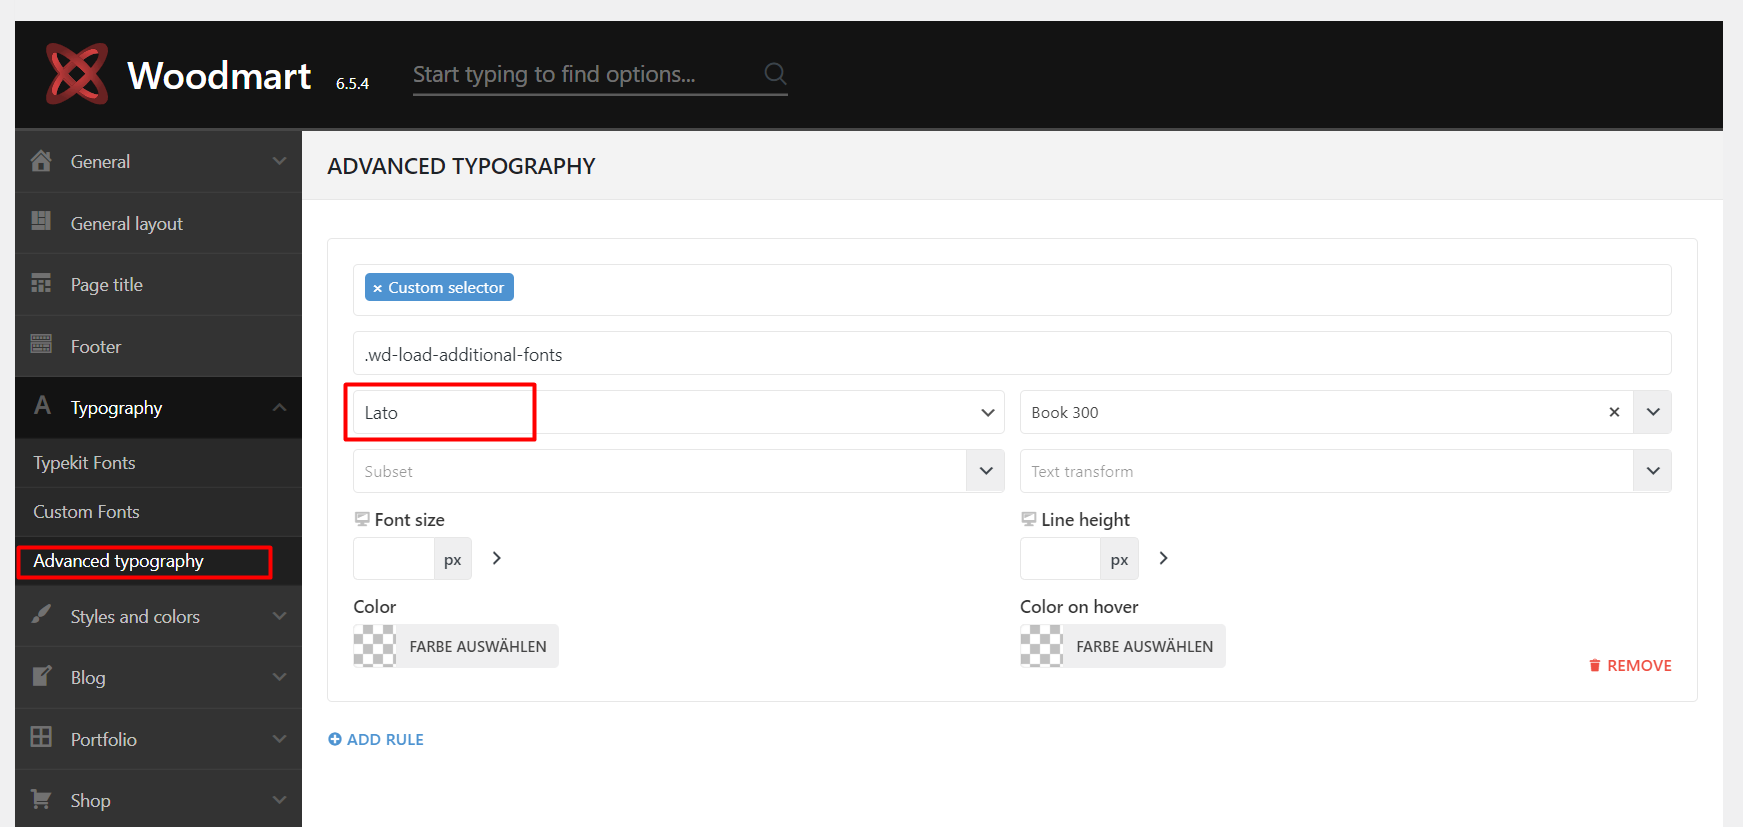
Task: Expand Font size responsive arrow
Action: tap(496, 558)
